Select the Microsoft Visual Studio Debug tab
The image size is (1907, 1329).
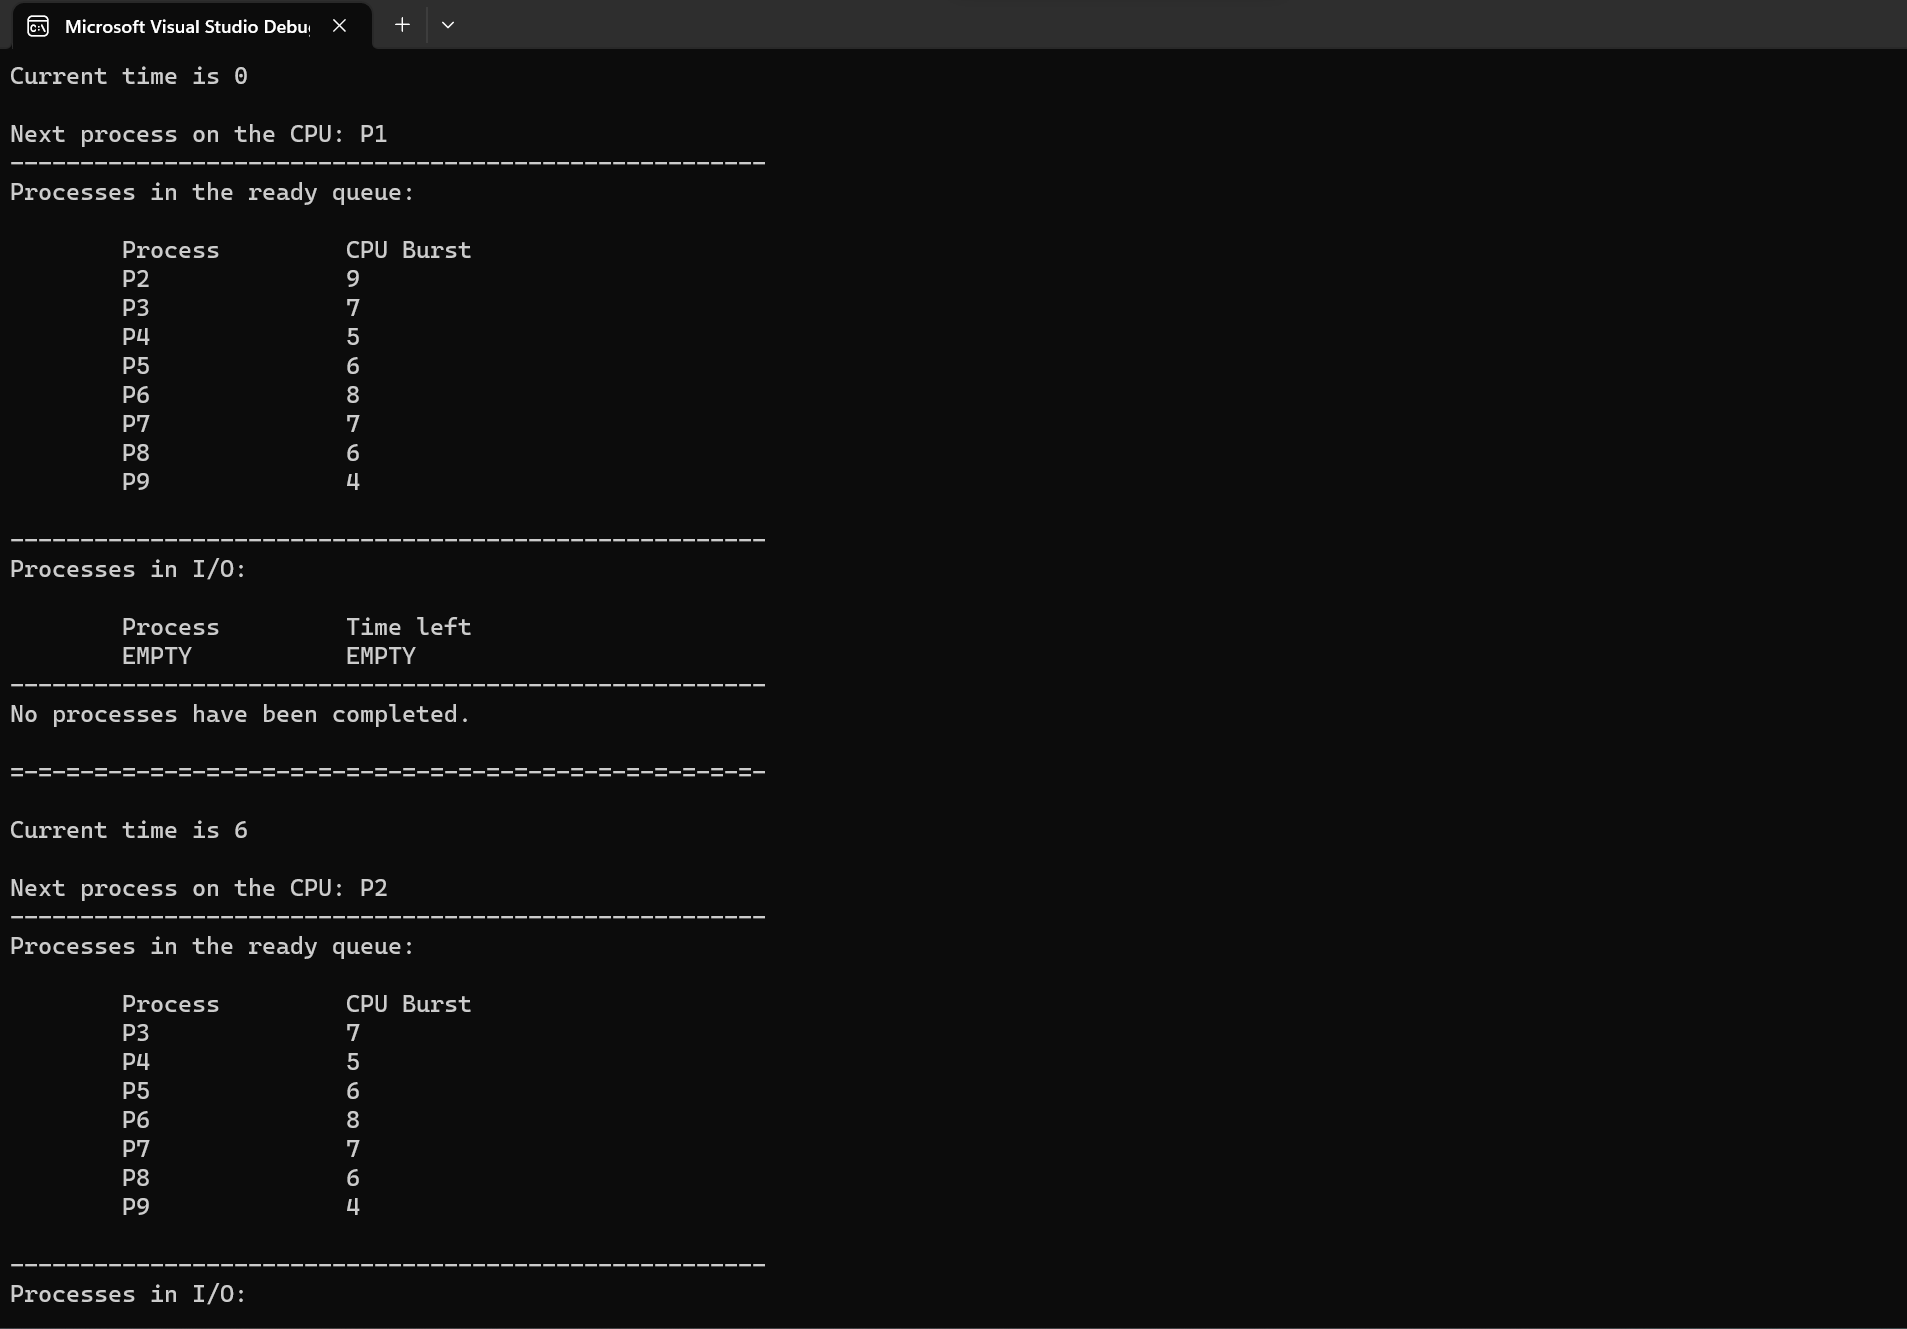[185, 26]
